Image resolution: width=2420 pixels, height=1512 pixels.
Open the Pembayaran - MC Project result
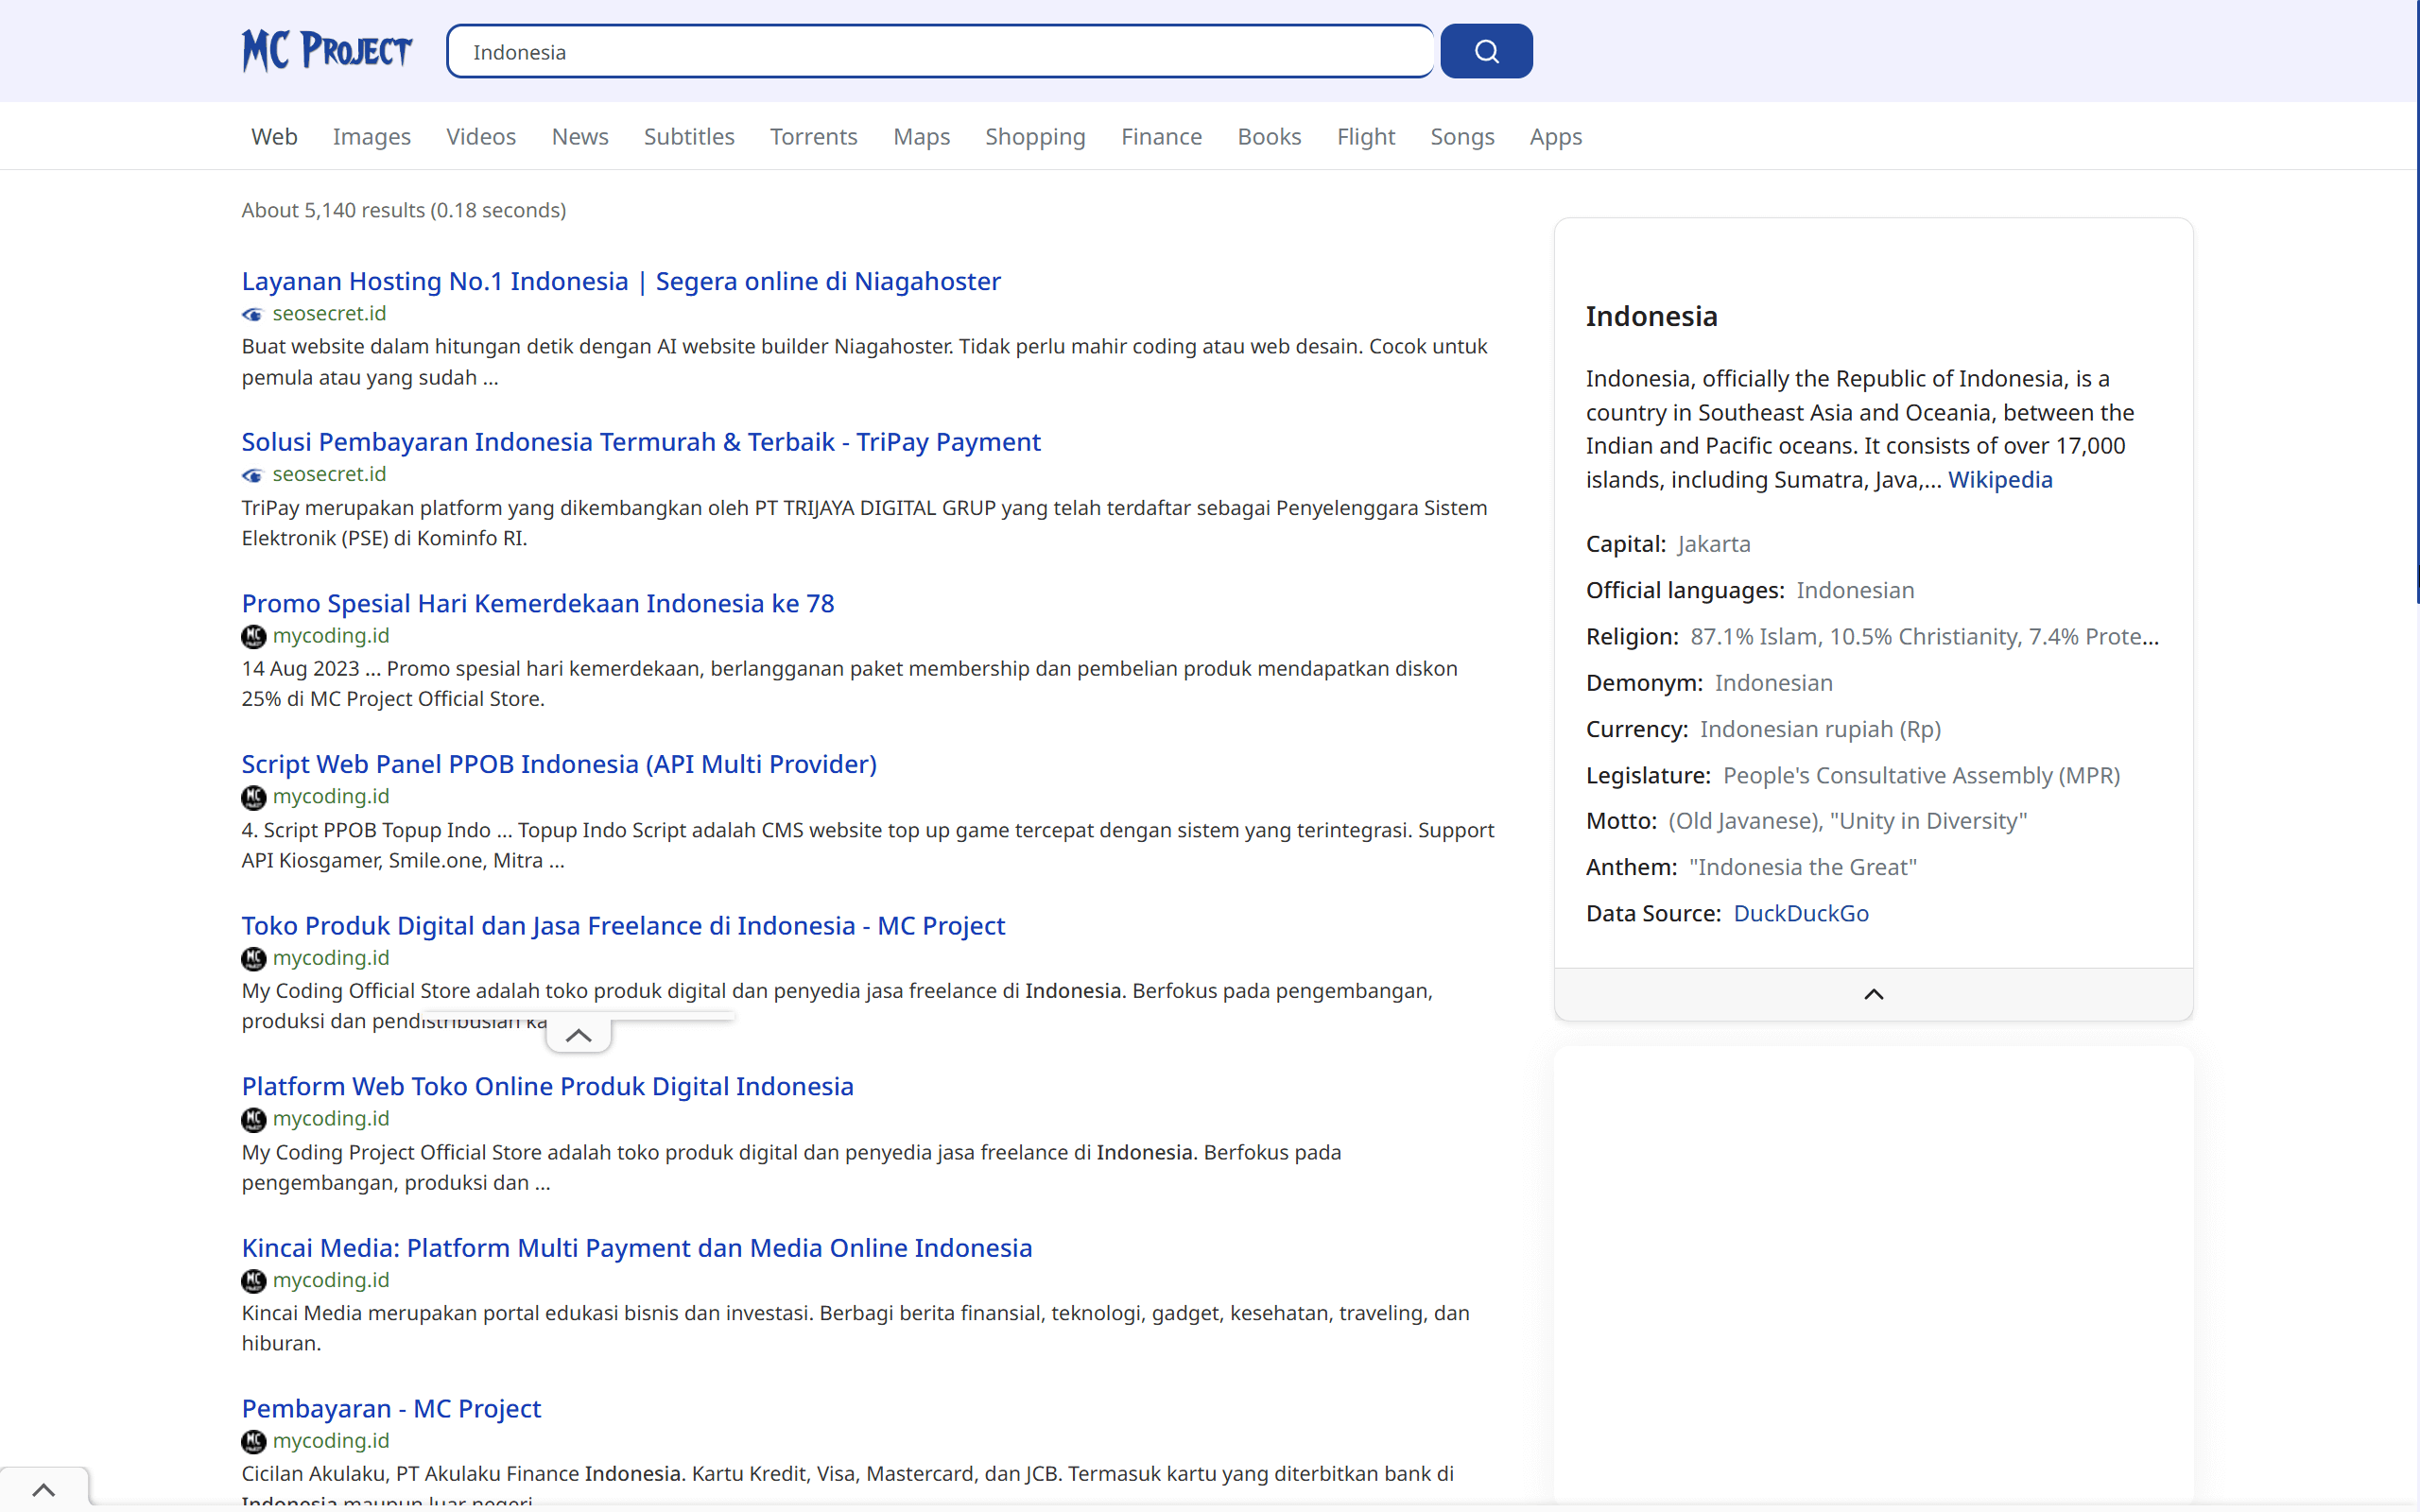click(x=391, y=1407)
